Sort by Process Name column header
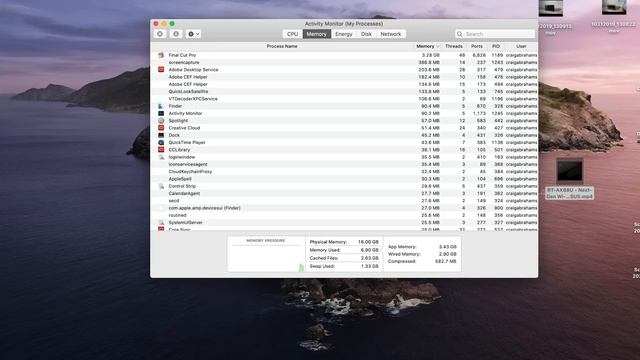640x360 pixels. pos(282,47)
